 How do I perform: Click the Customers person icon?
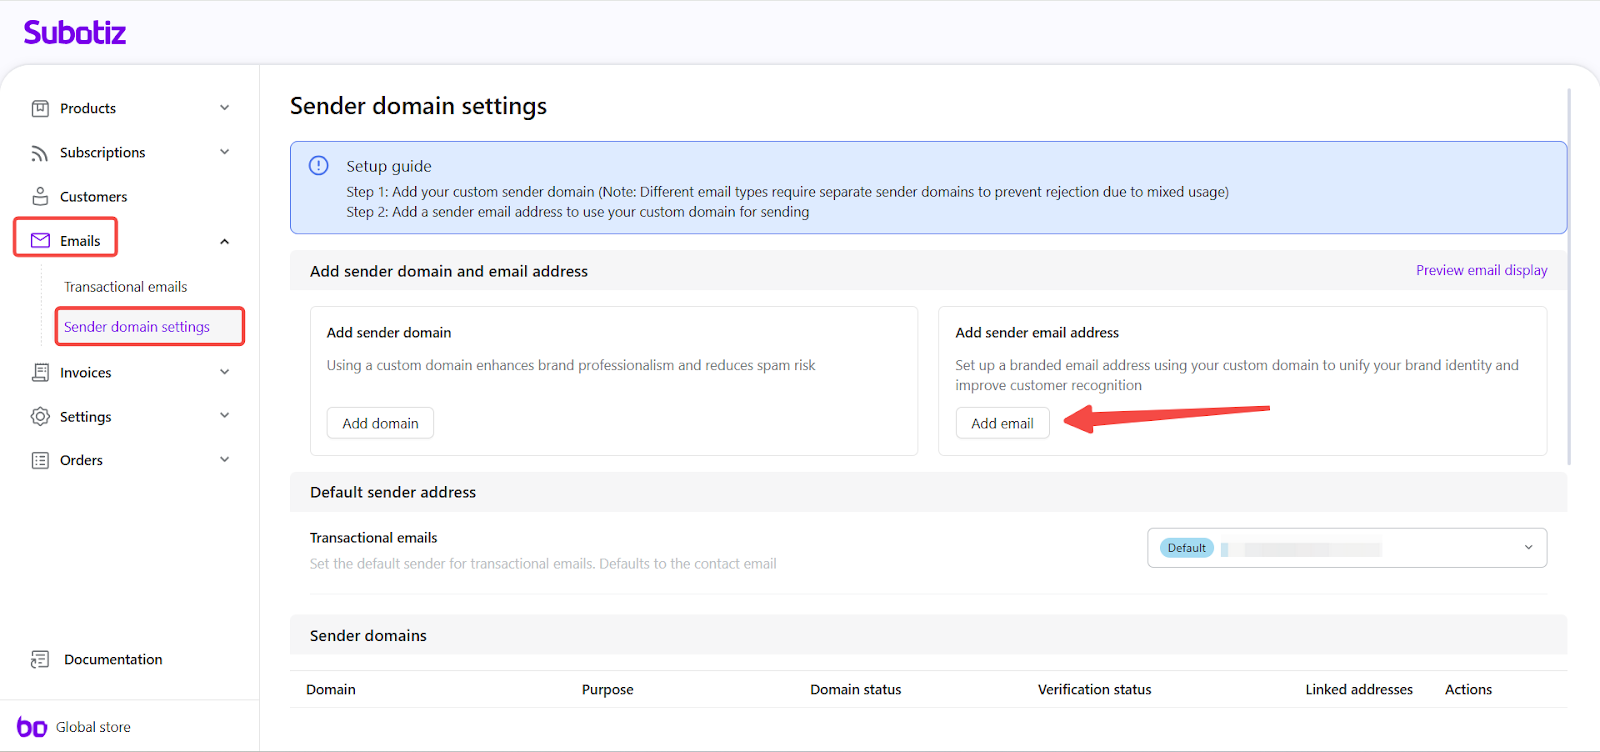pyautogui.click(x=40, y=196)
